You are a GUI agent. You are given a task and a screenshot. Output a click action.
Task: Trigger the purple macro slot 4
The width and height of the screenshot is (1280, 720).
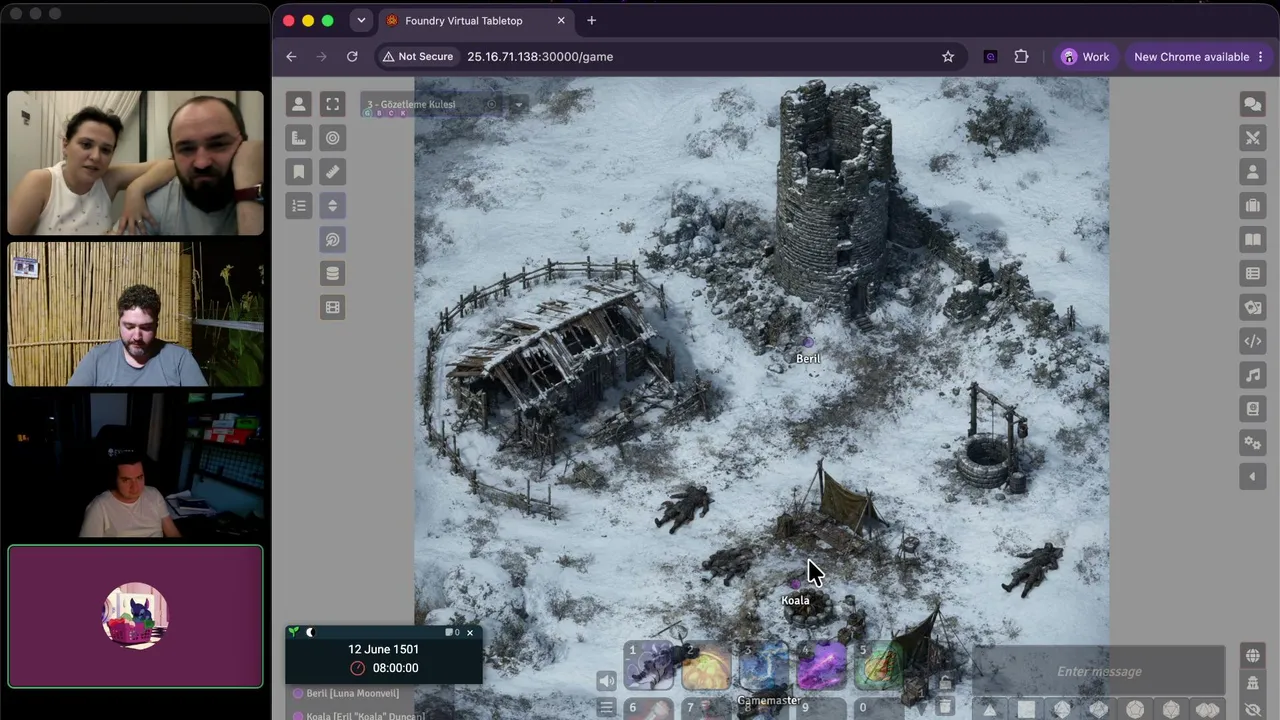[820, 667]
